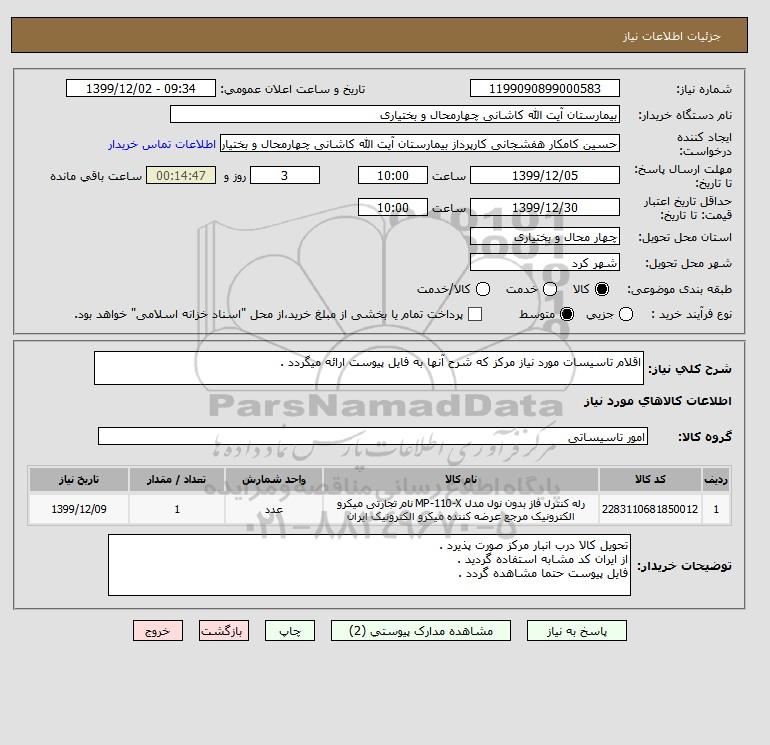Click the price validity date 1399/12/30
The height and width of the screenshot is (745, 770).
(545, 207)
